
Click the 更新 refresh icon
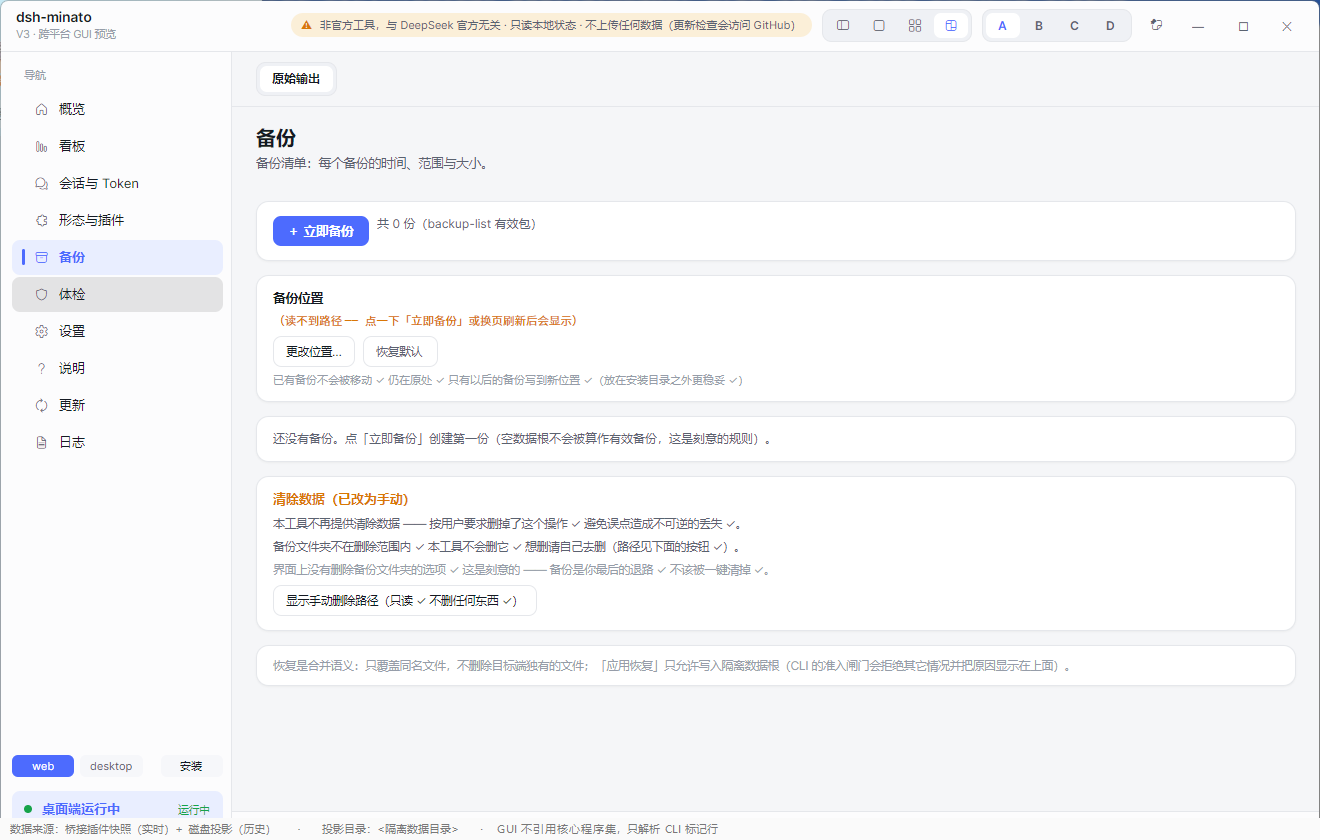pyautogui.click(x=41, y=405)
